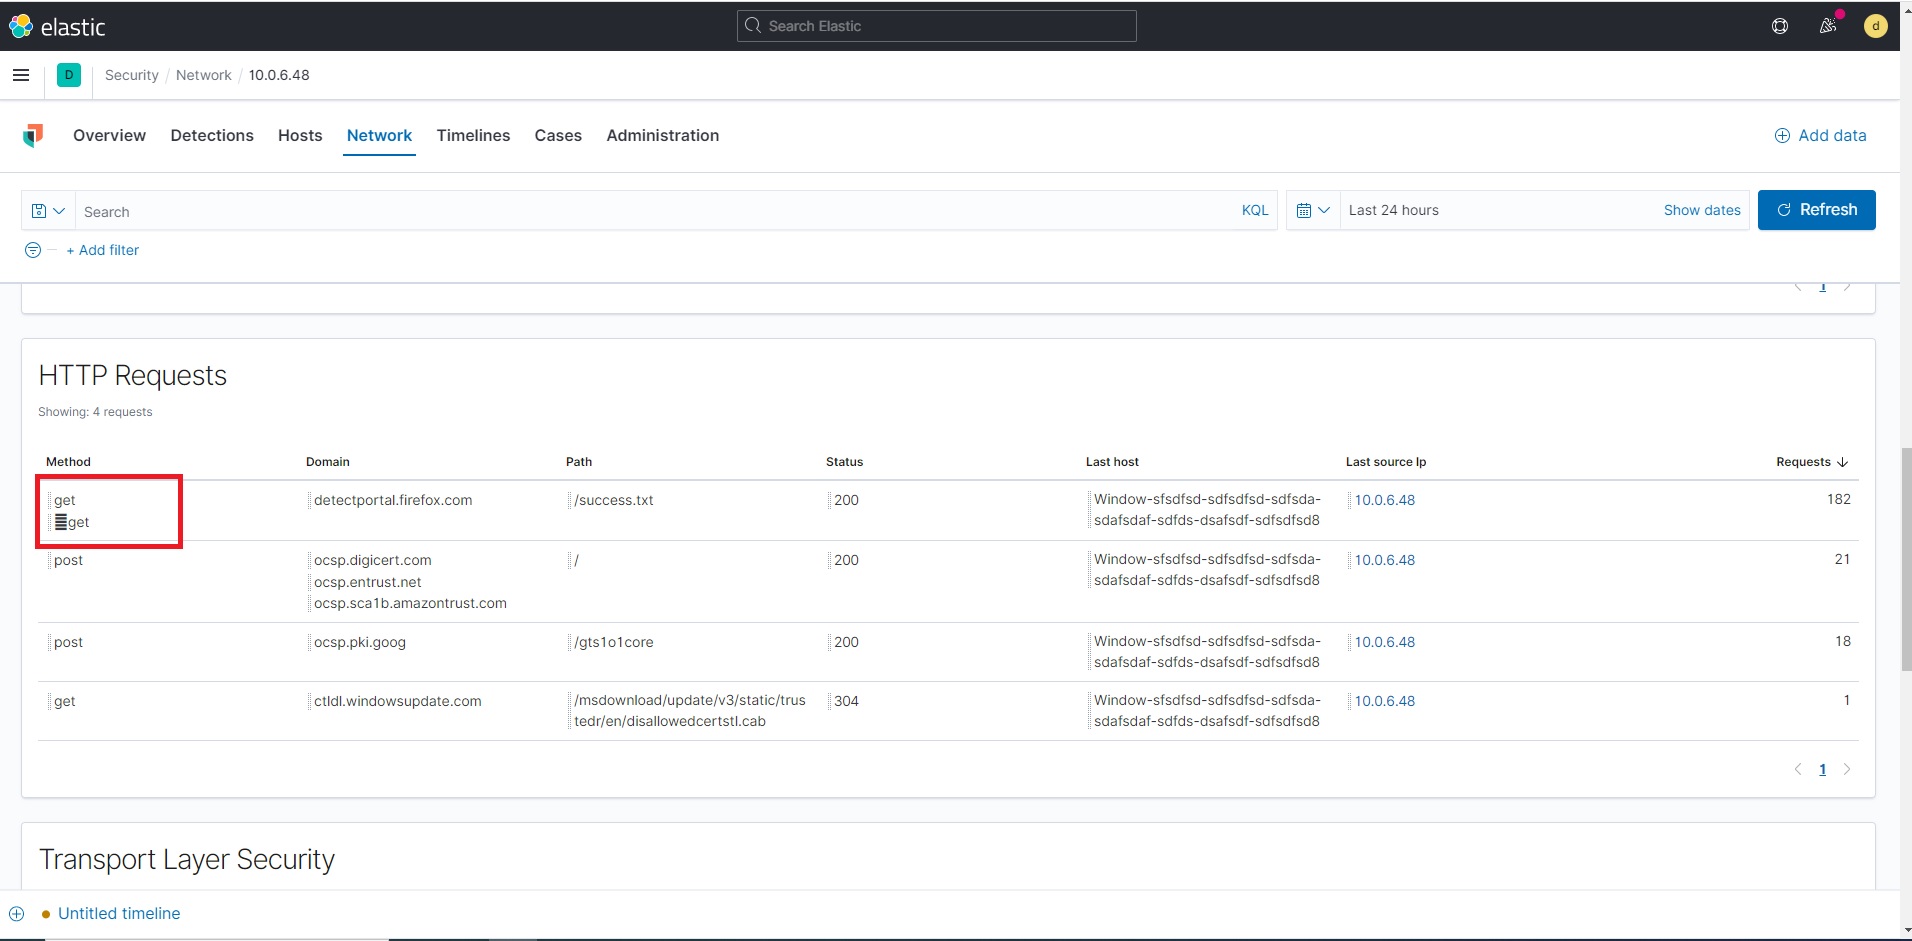Viewport: 1912px width, 941px height.
Task: Open the date picker calendar icon
Action: [1305, 210]
